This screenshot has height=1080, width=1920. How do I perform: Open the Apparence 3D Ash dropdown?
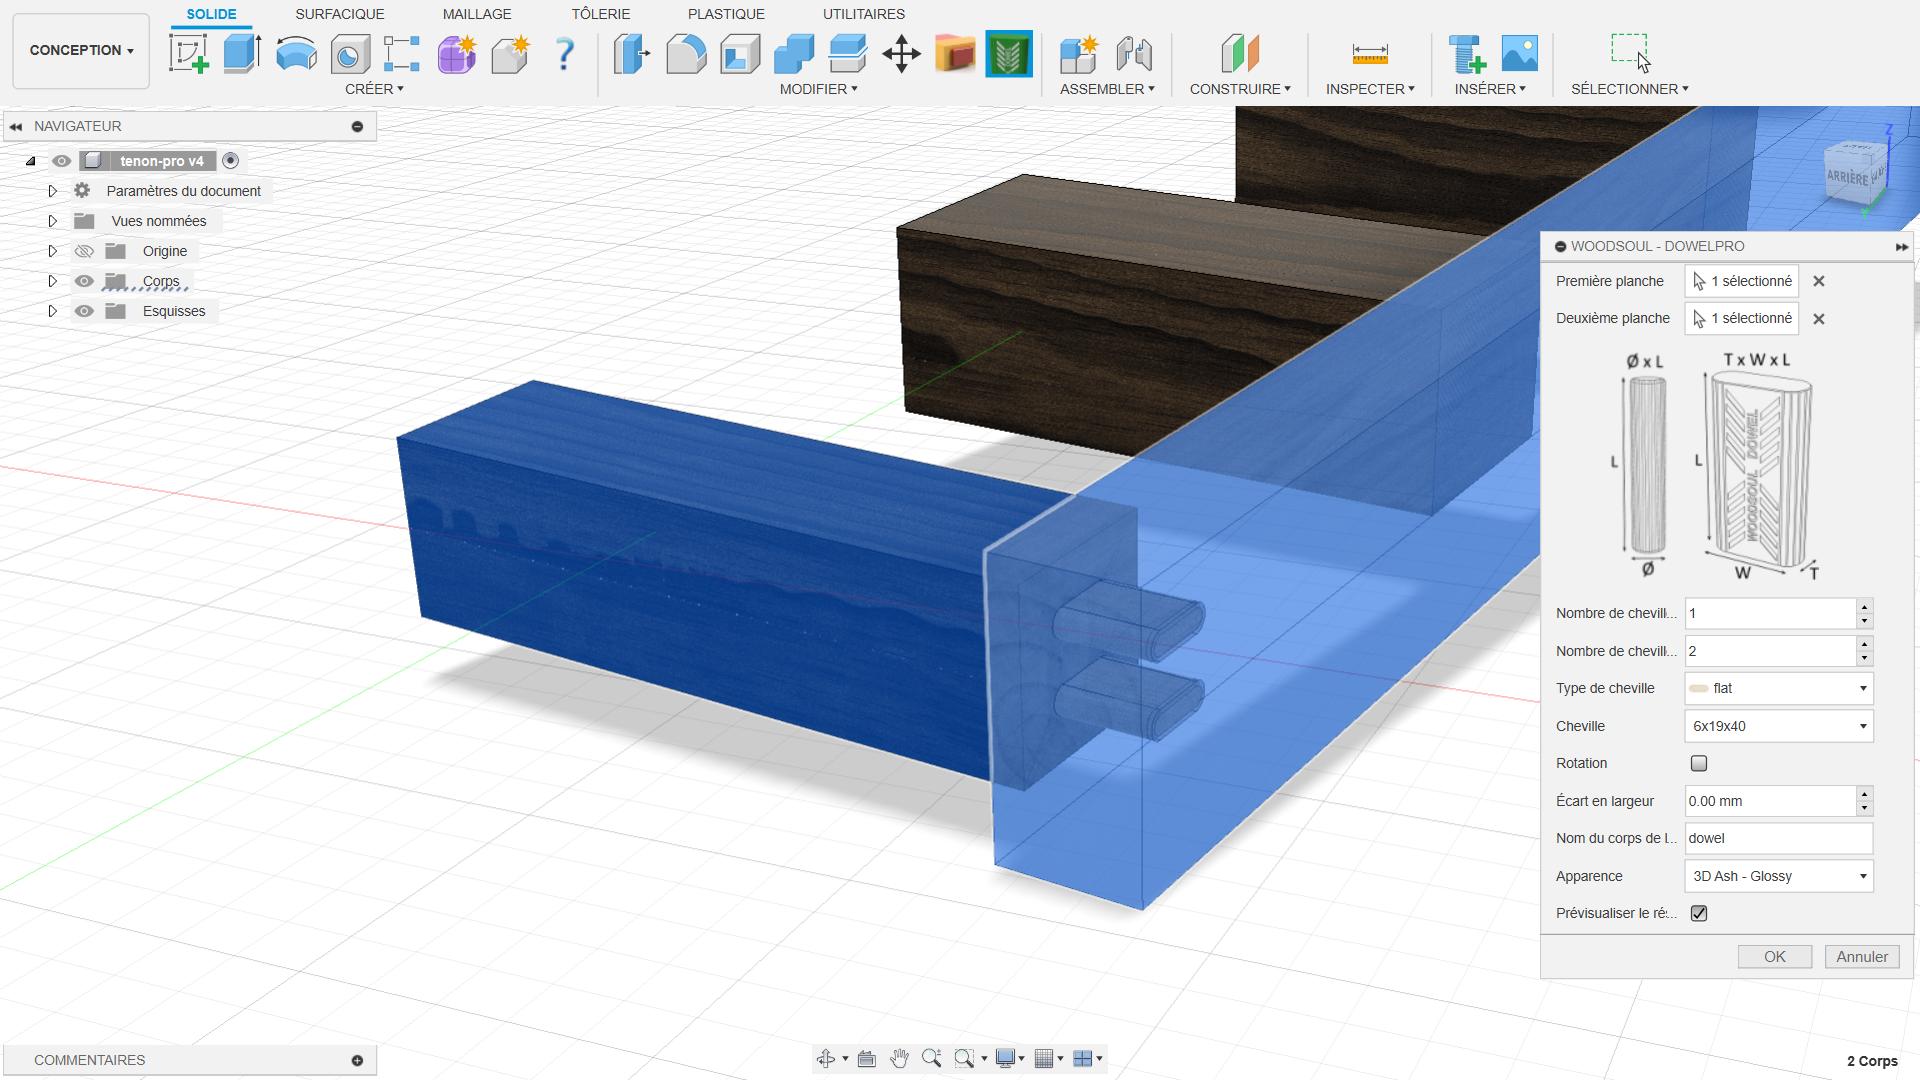tap(1778, 876)
